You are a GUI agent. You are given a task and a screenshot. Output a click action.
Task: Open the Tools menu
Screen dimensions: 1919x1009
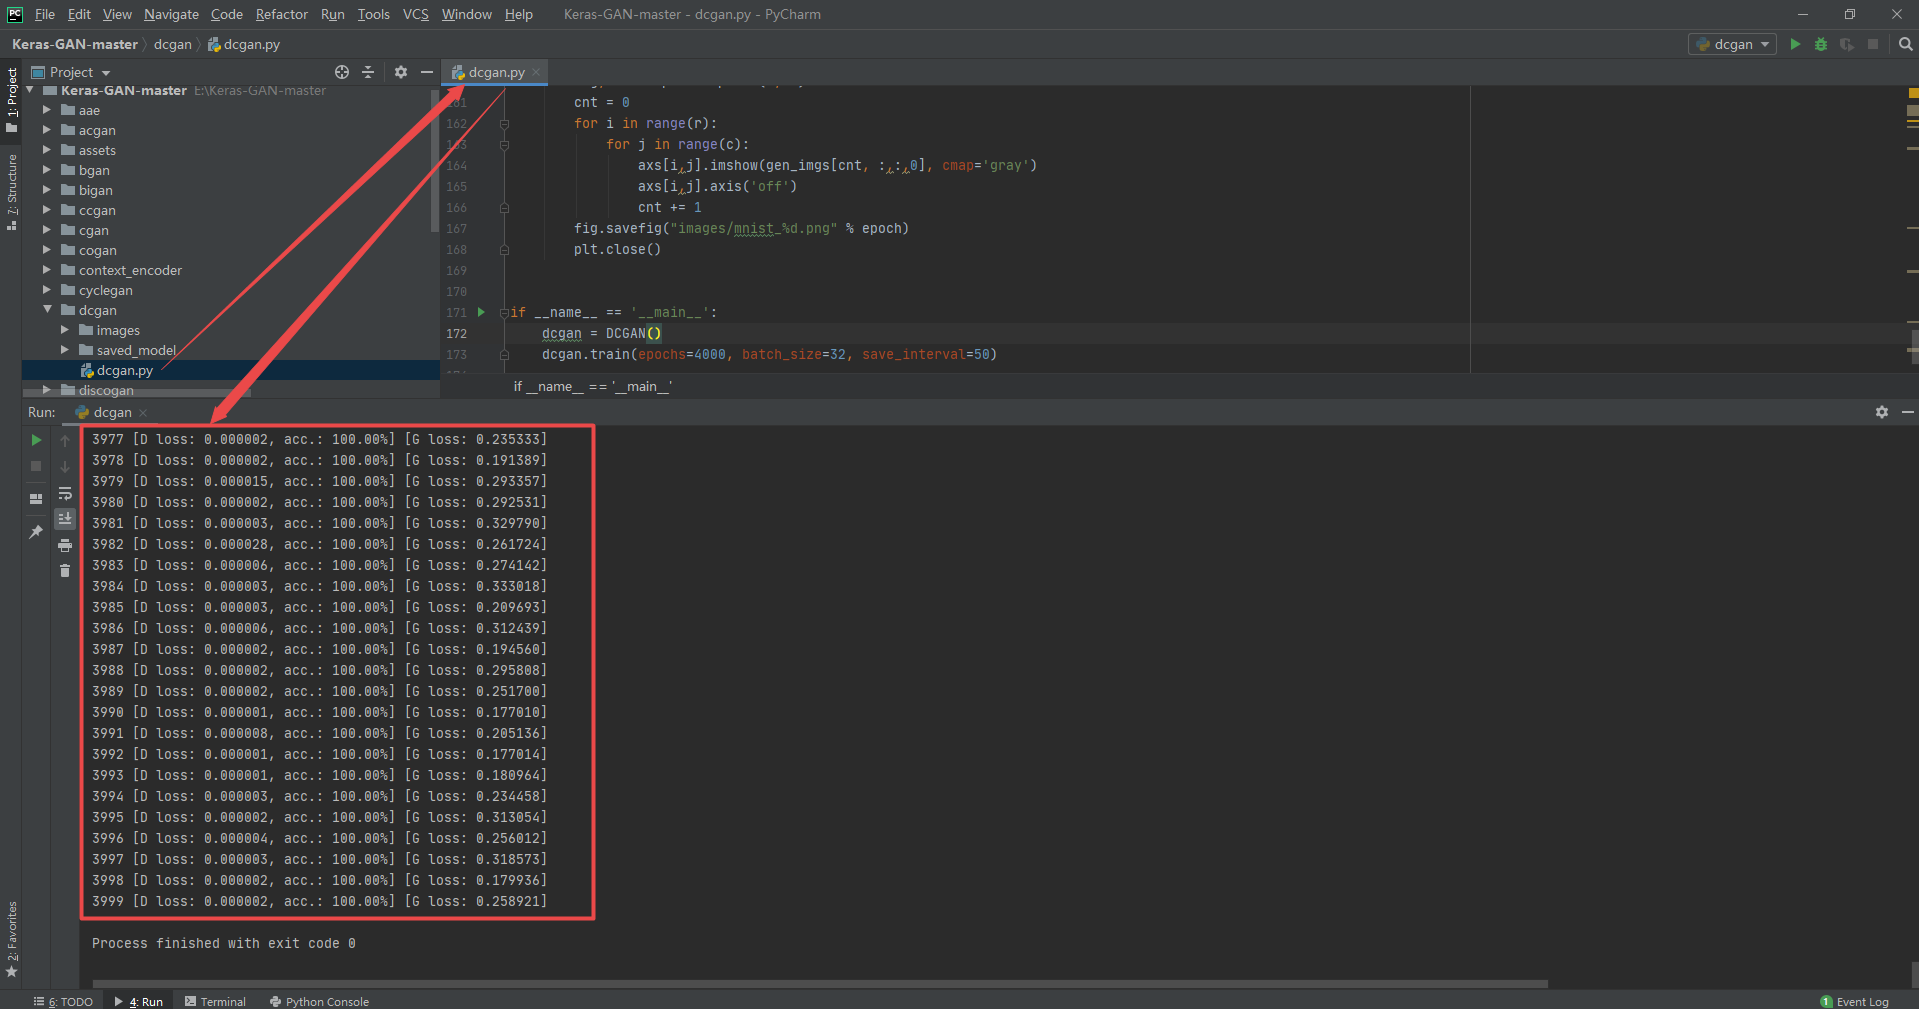373,14
